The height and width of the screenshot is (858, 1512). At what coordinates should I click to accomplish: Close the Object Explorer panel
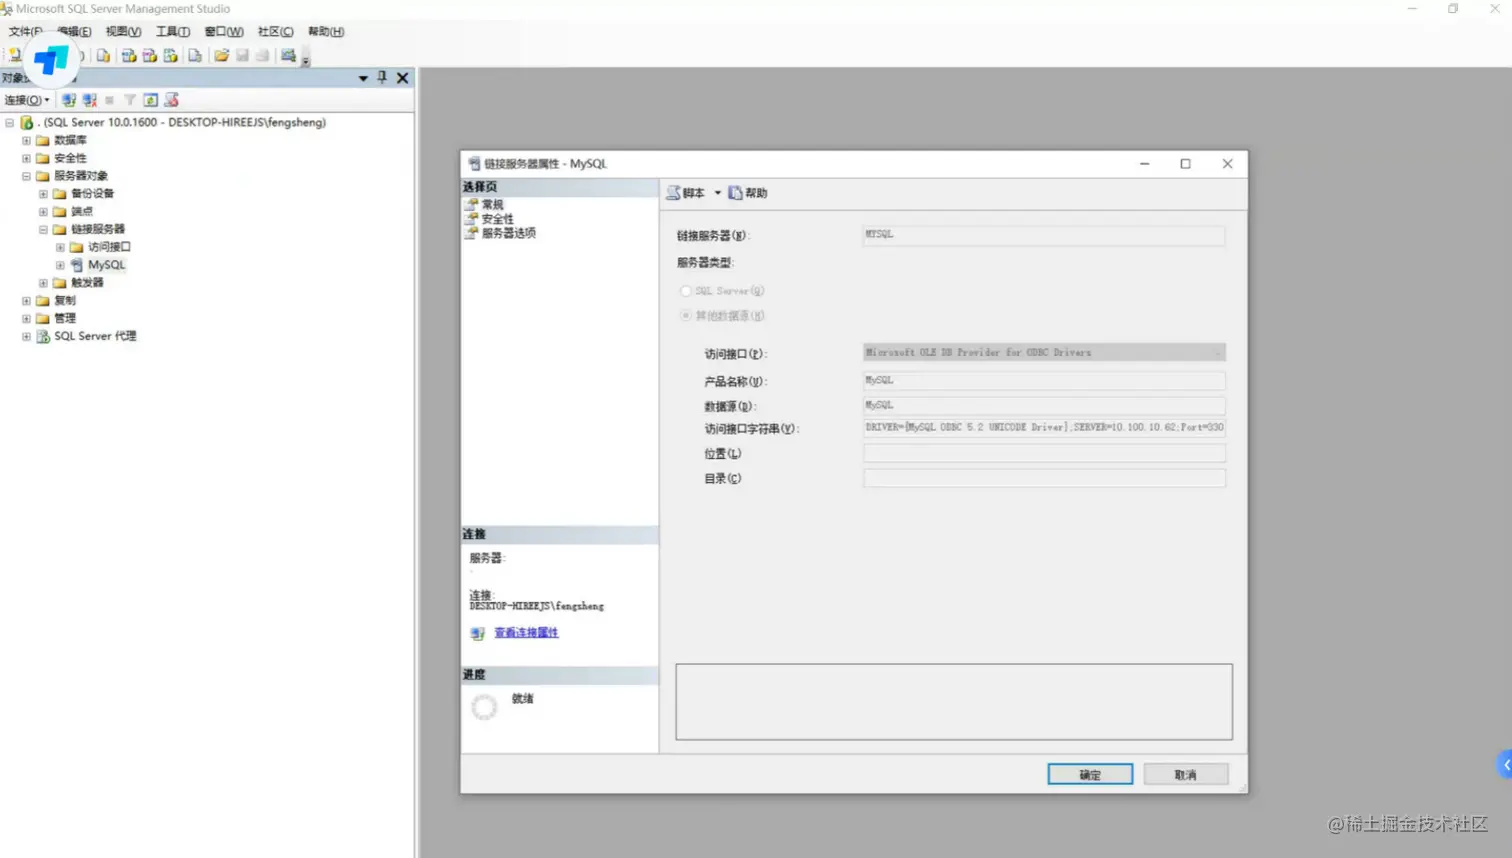[x=403, y=77]
